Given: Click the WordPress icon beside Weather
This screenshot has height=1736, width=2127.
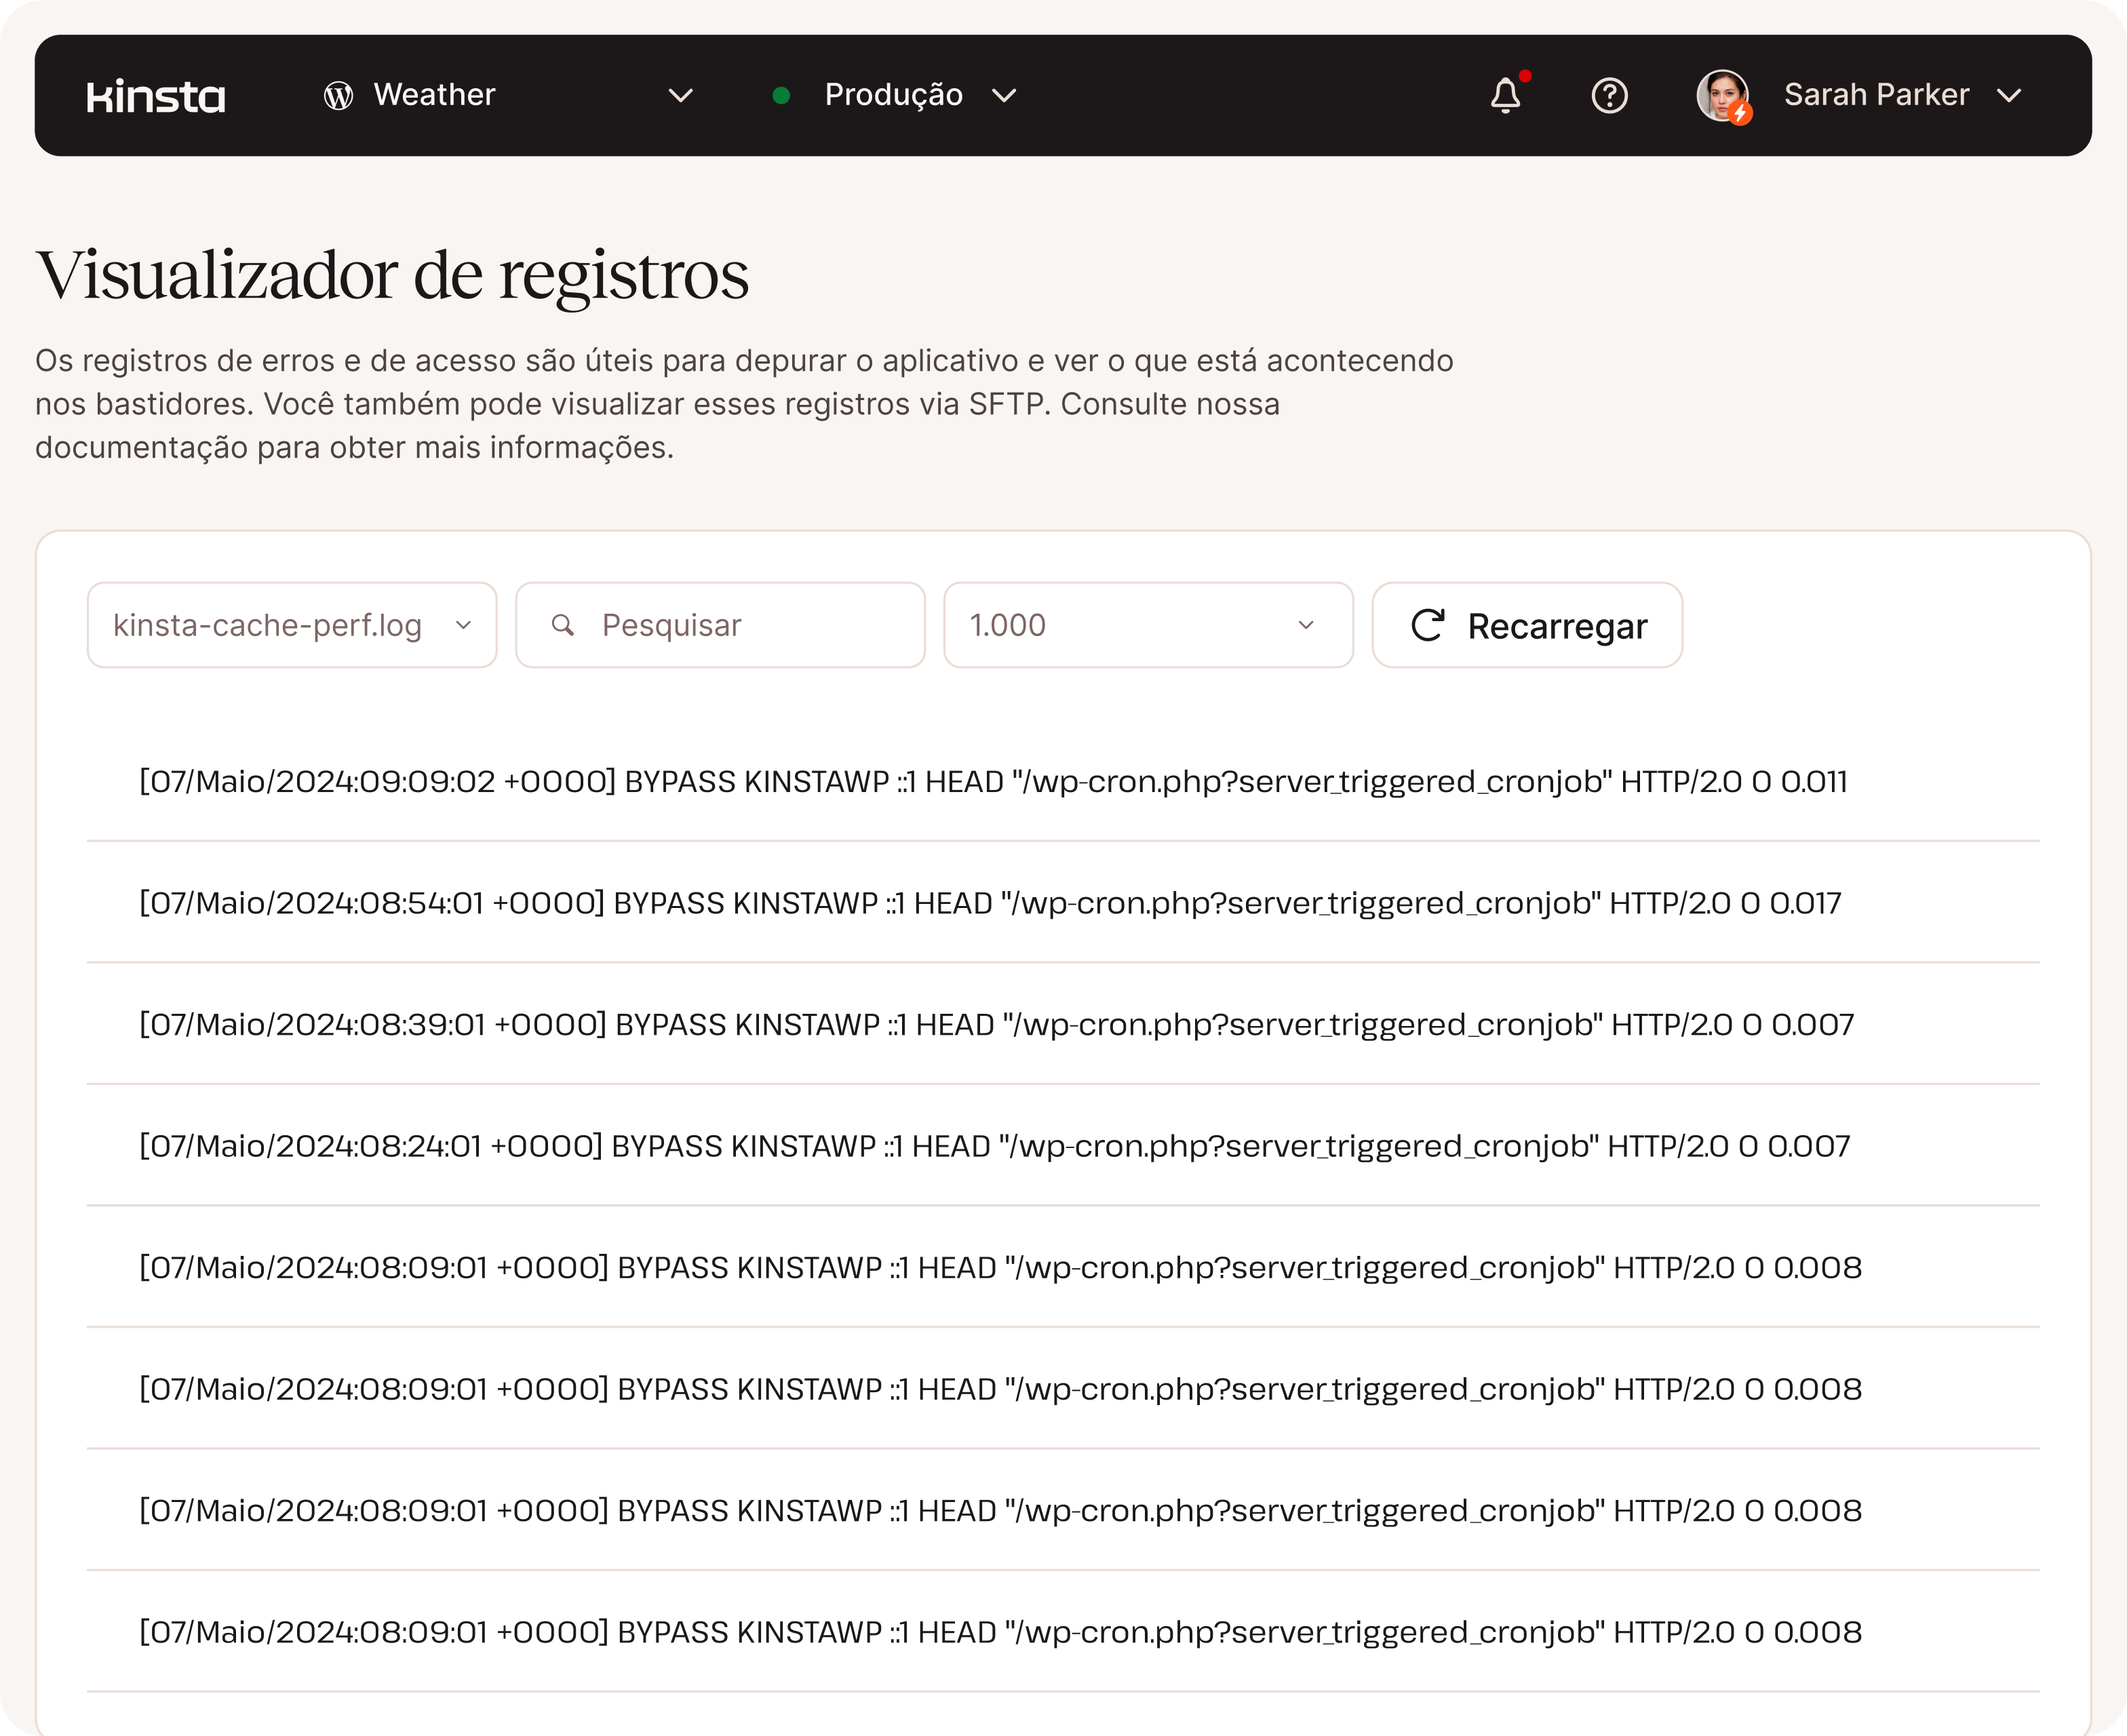Looking at the screenshot, I should (x=339, y=96).
